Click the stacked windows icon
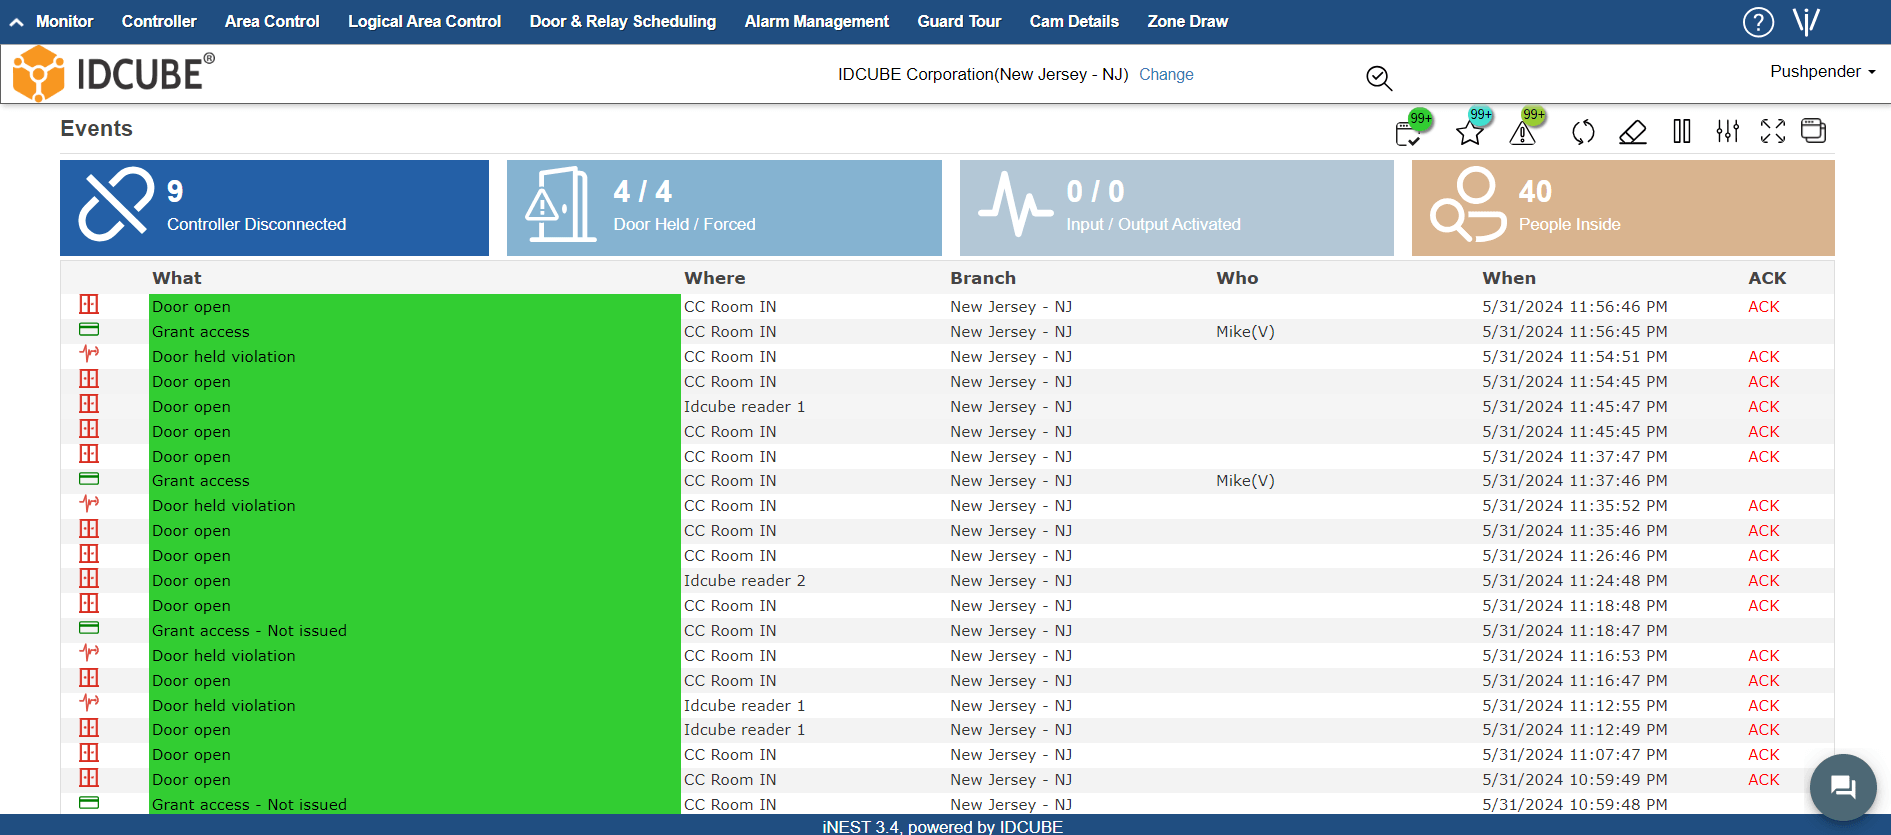 click(1813, 131)
